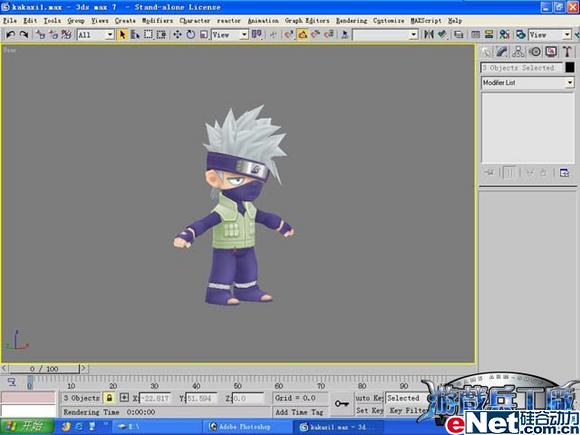Toggle Window/Crossing selection mode
Image resolution: width=580 pixels, height=435 pixels.
tap(161, 35)
